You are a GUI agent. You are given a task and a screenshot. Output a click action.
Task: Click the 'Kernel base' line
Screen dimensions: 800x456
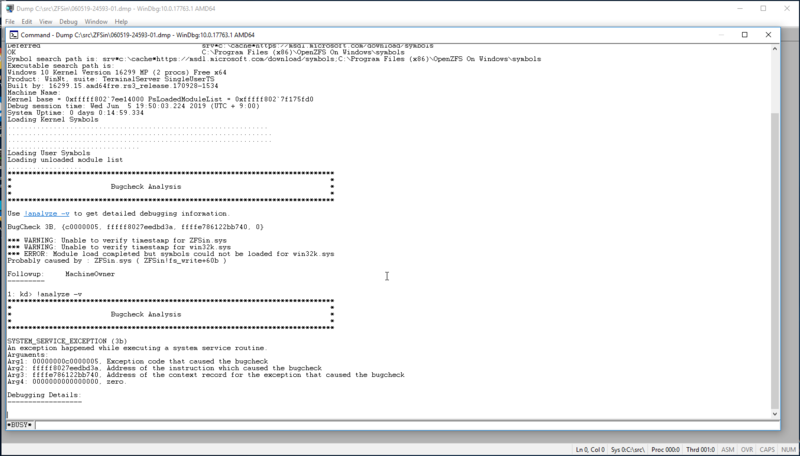pos(160,99)
